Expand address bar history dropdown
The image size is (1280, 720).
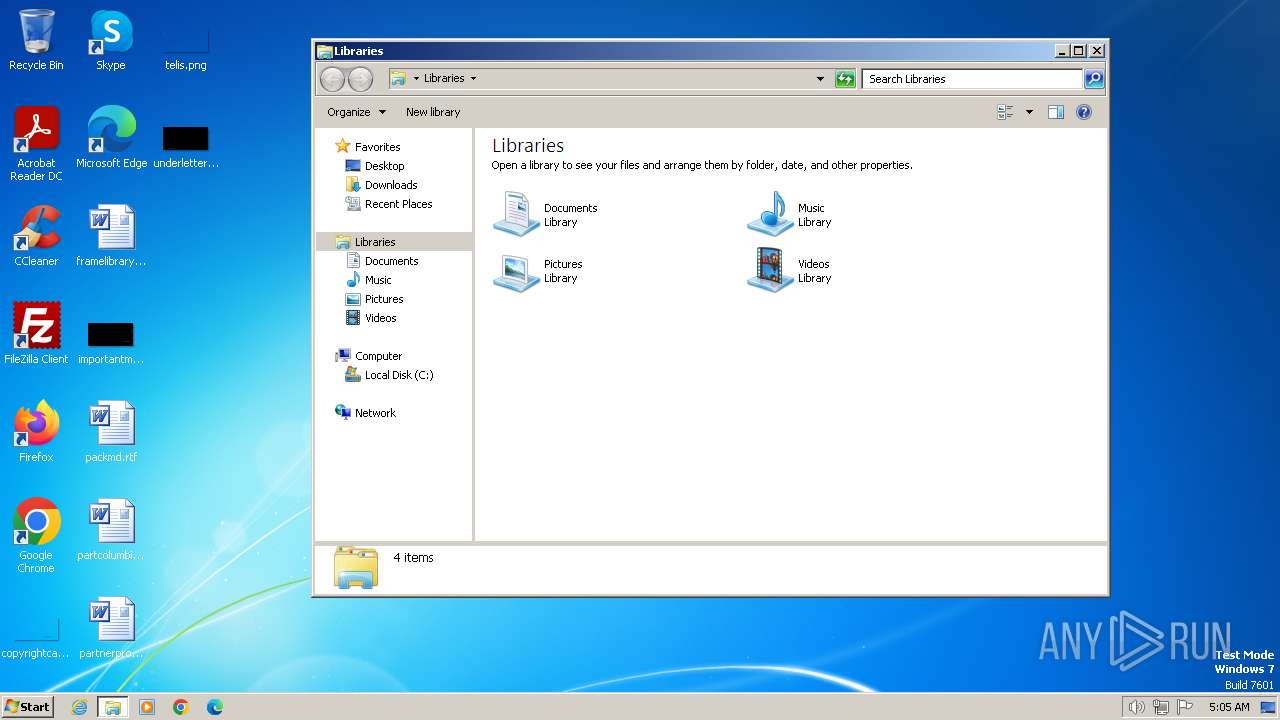[821, 79]
